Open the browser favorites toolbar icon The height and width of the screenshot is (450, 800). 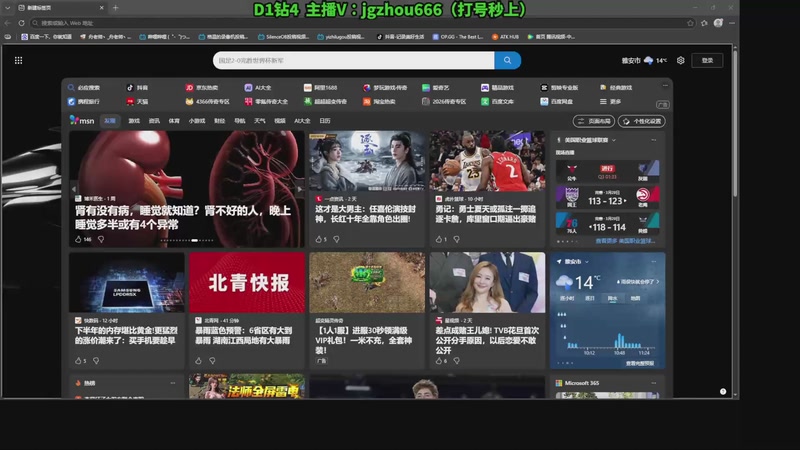[705, 23]
